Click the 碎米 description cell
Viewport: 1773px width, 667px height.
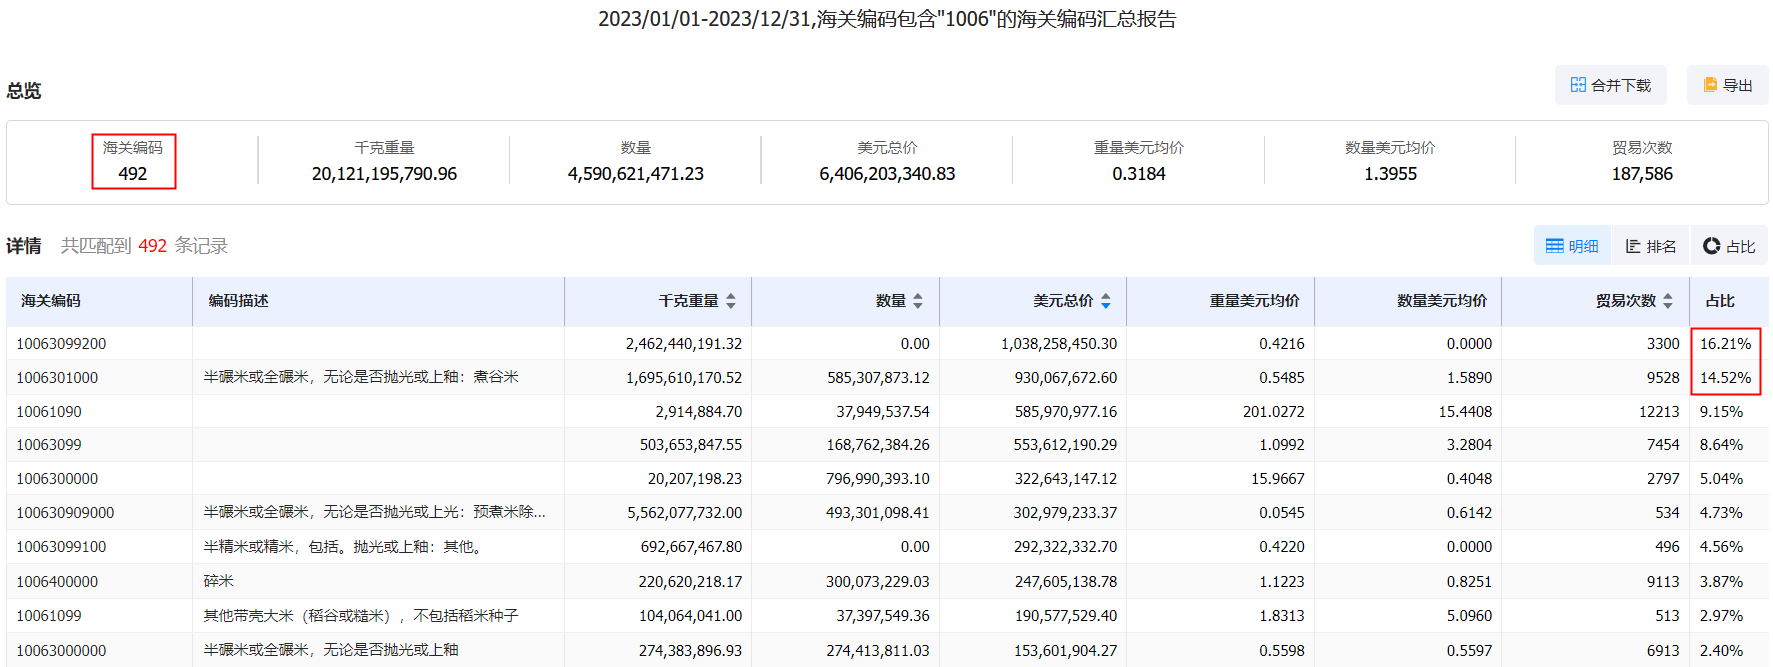tap(219, 581)
